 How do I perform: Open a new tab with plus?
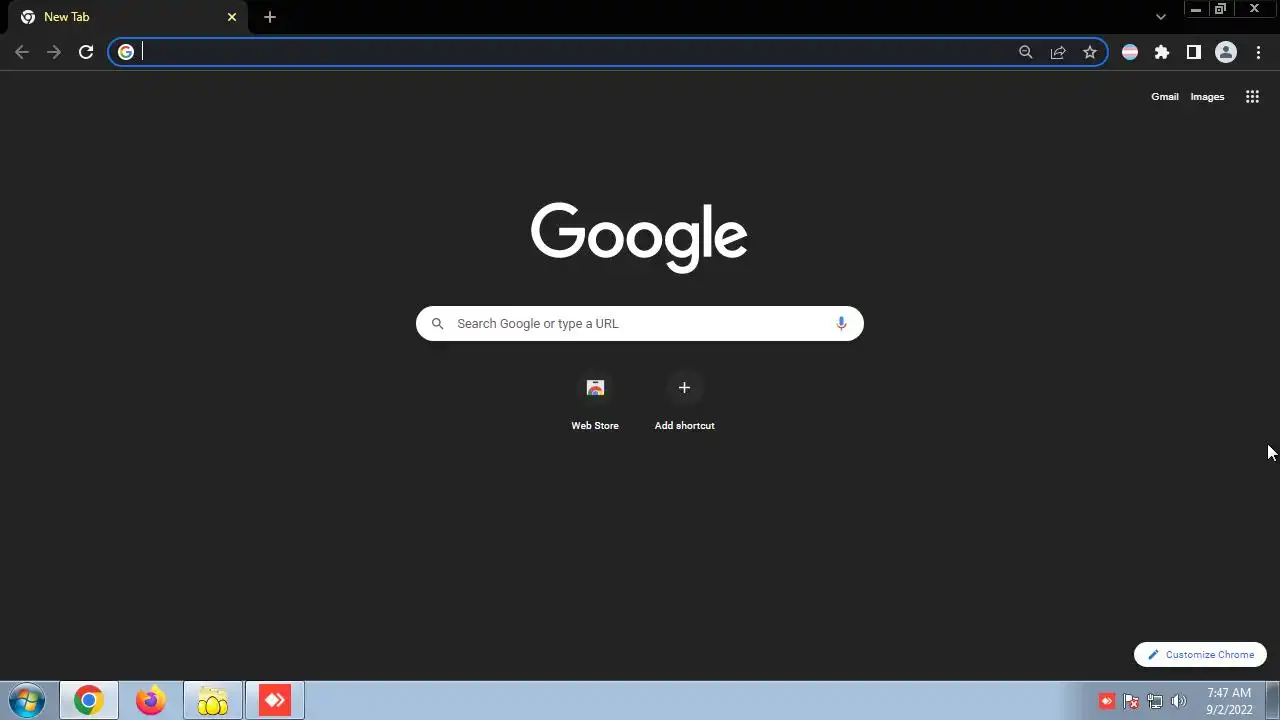[270, 17]
